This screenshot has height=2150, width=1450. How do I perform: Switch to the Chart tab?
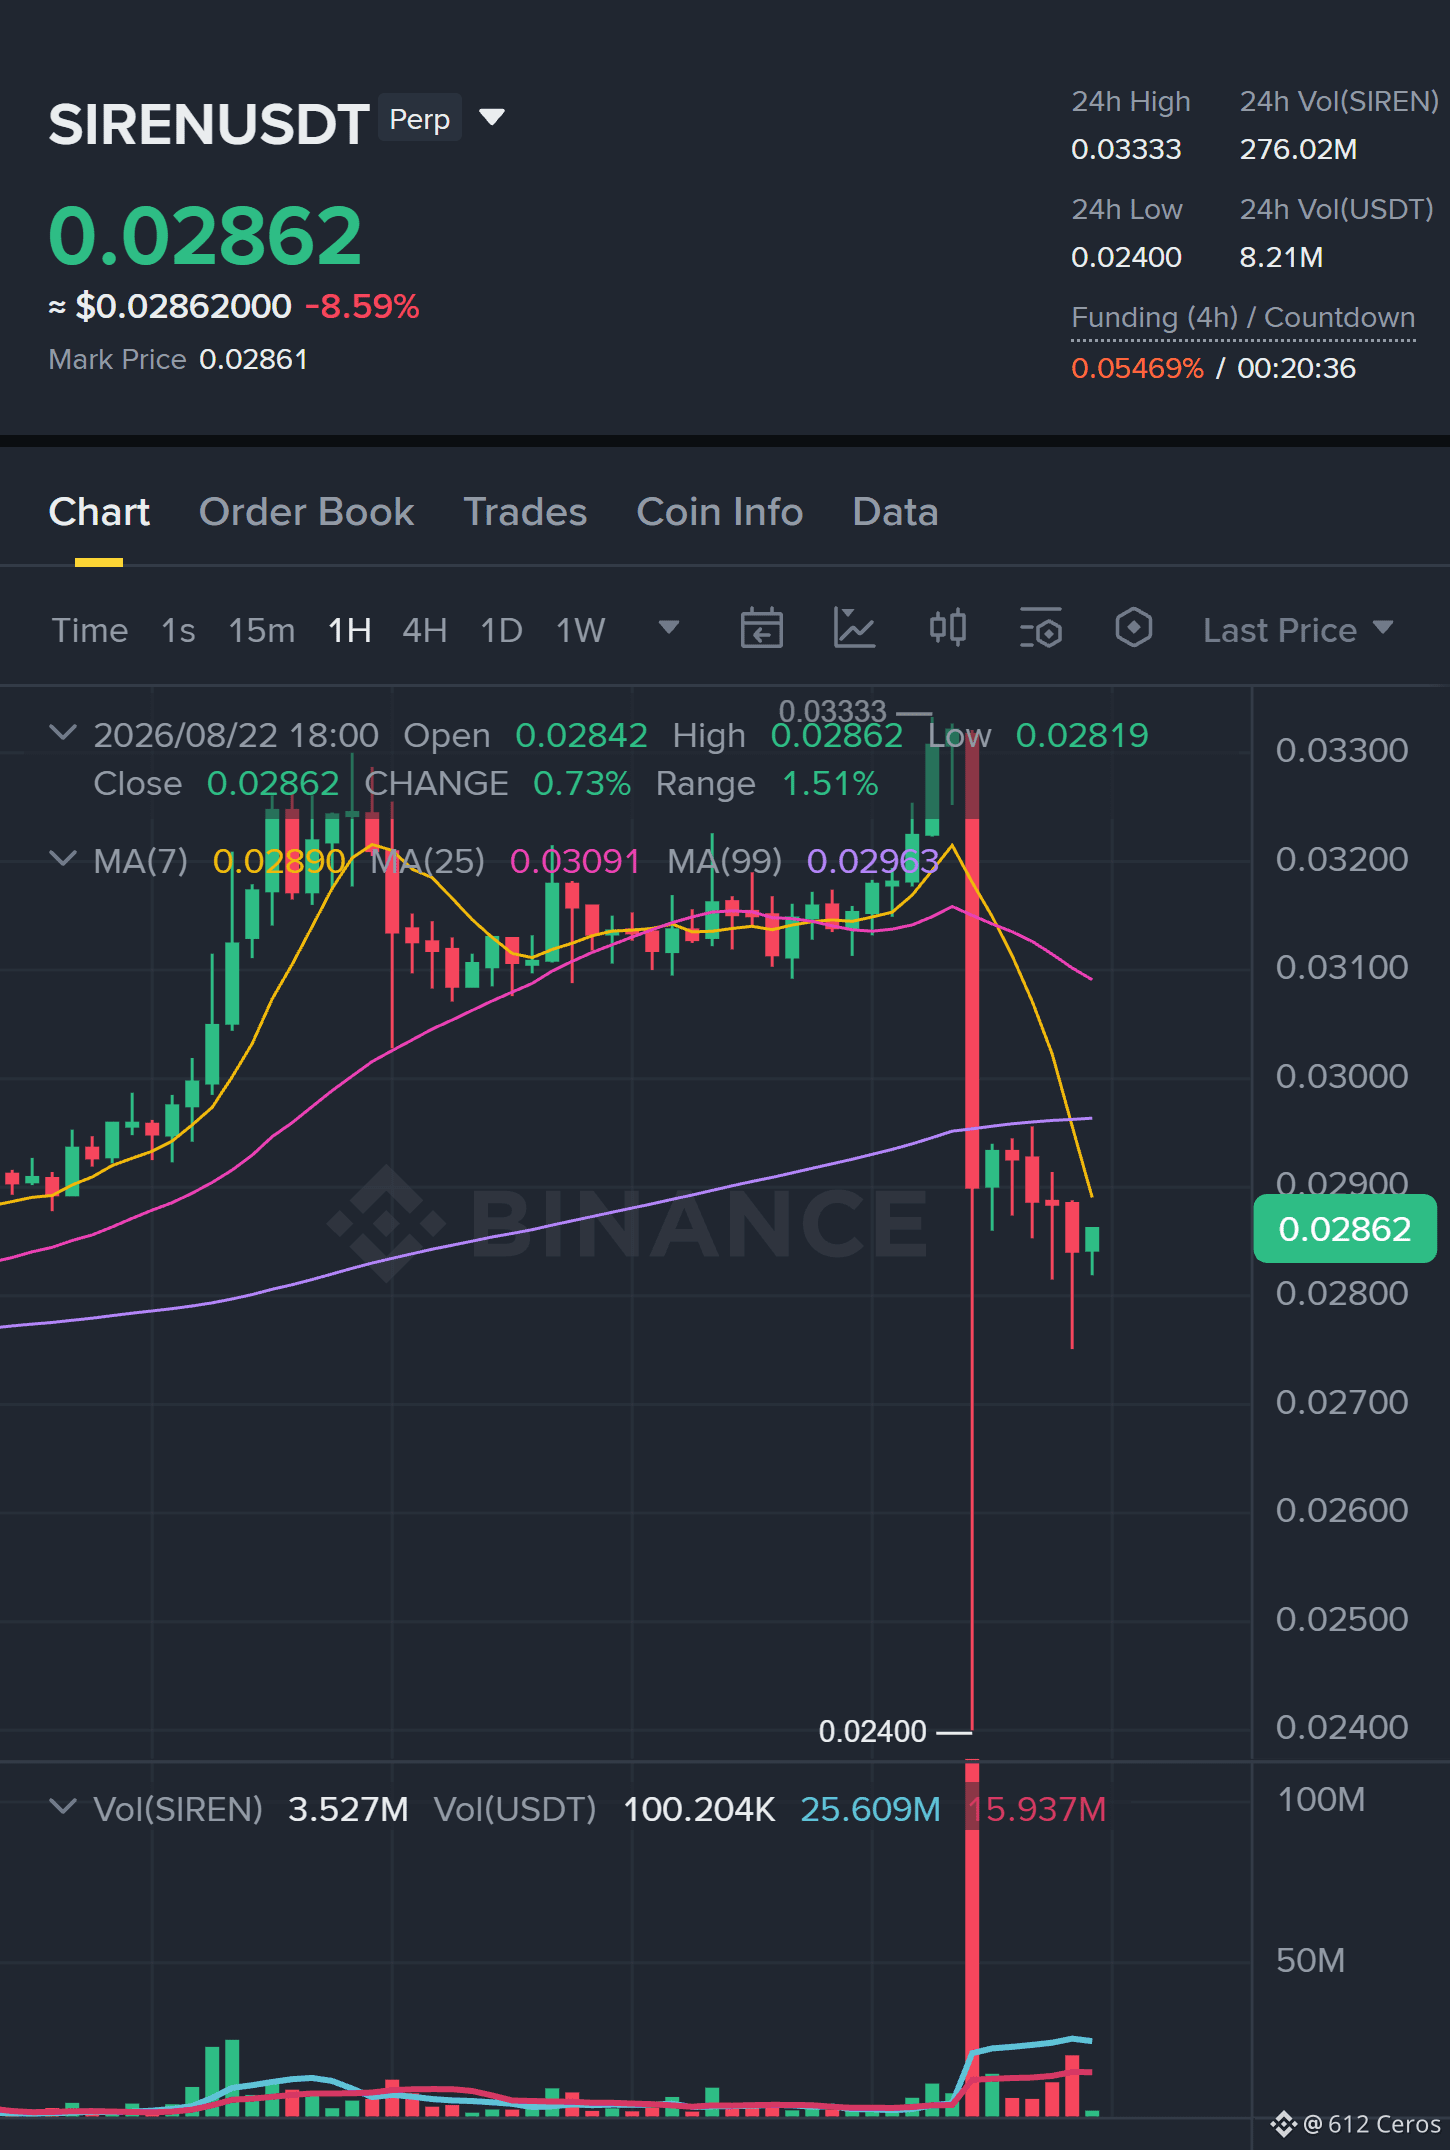(99, 512)
